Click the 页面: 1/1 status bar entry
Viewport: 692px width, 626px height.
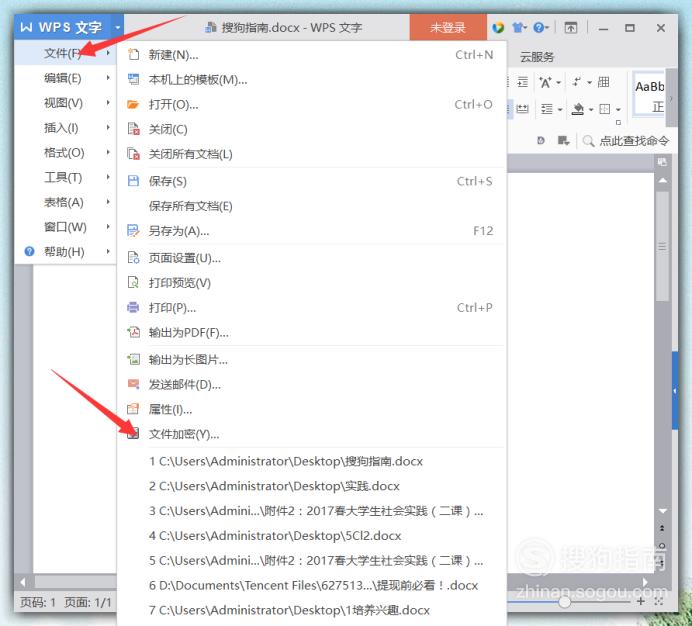[87, 602]
